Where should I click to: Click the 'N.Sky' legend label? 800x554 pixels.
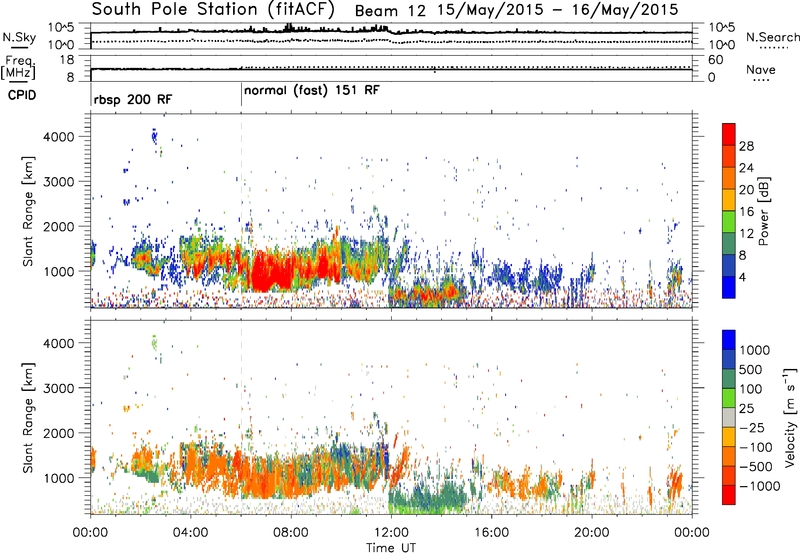(x=19, y=37)
